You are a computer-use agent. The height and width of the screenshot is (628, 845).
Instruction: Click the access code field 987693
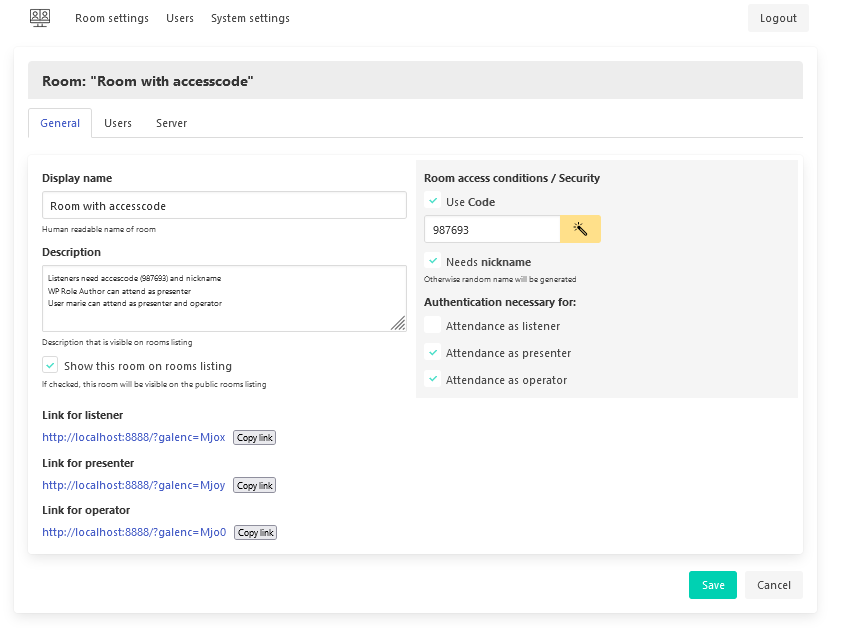point(492,230)
